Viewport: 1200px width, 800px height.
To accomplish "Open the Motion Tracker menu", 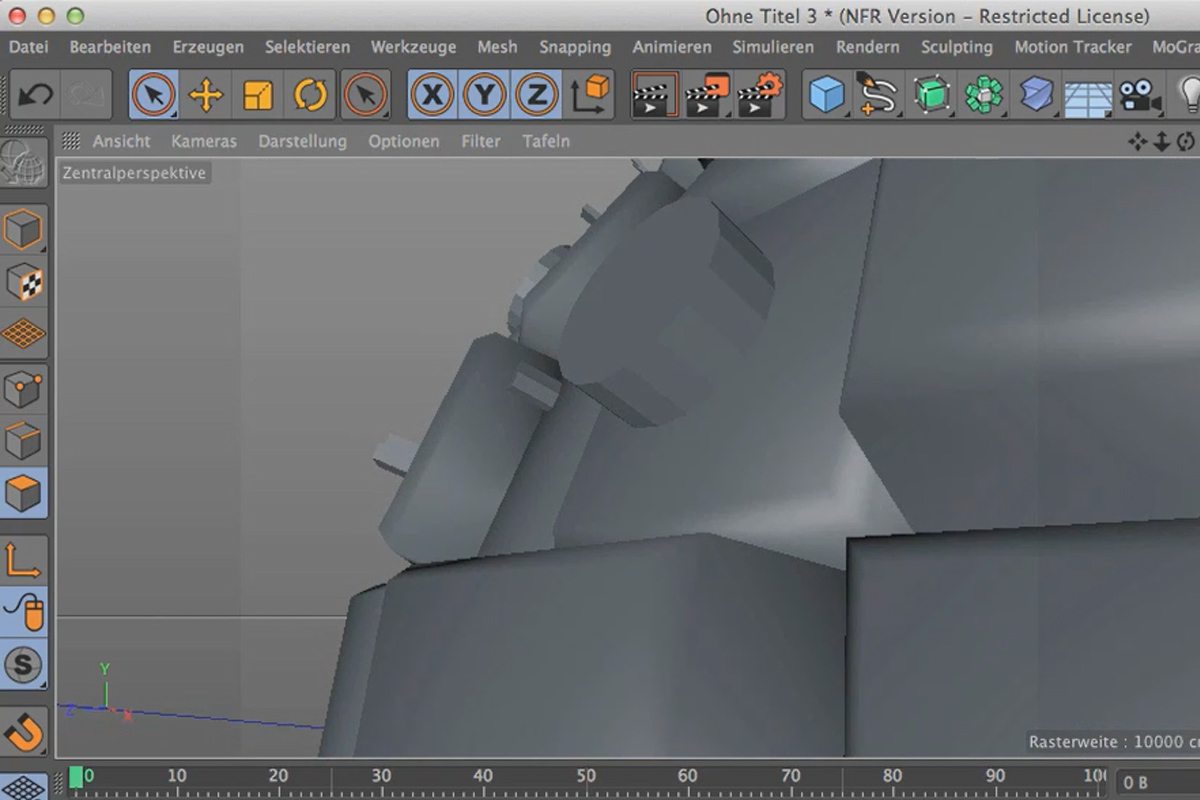I will coord(1073,47).
